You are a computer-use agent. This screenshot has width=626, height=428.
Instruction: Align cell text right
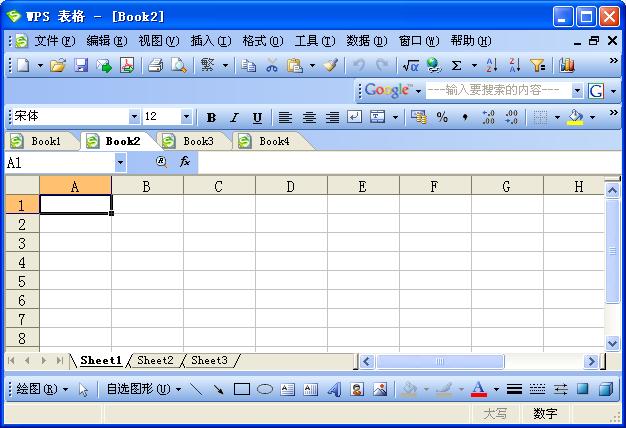(x=332, y=117)
